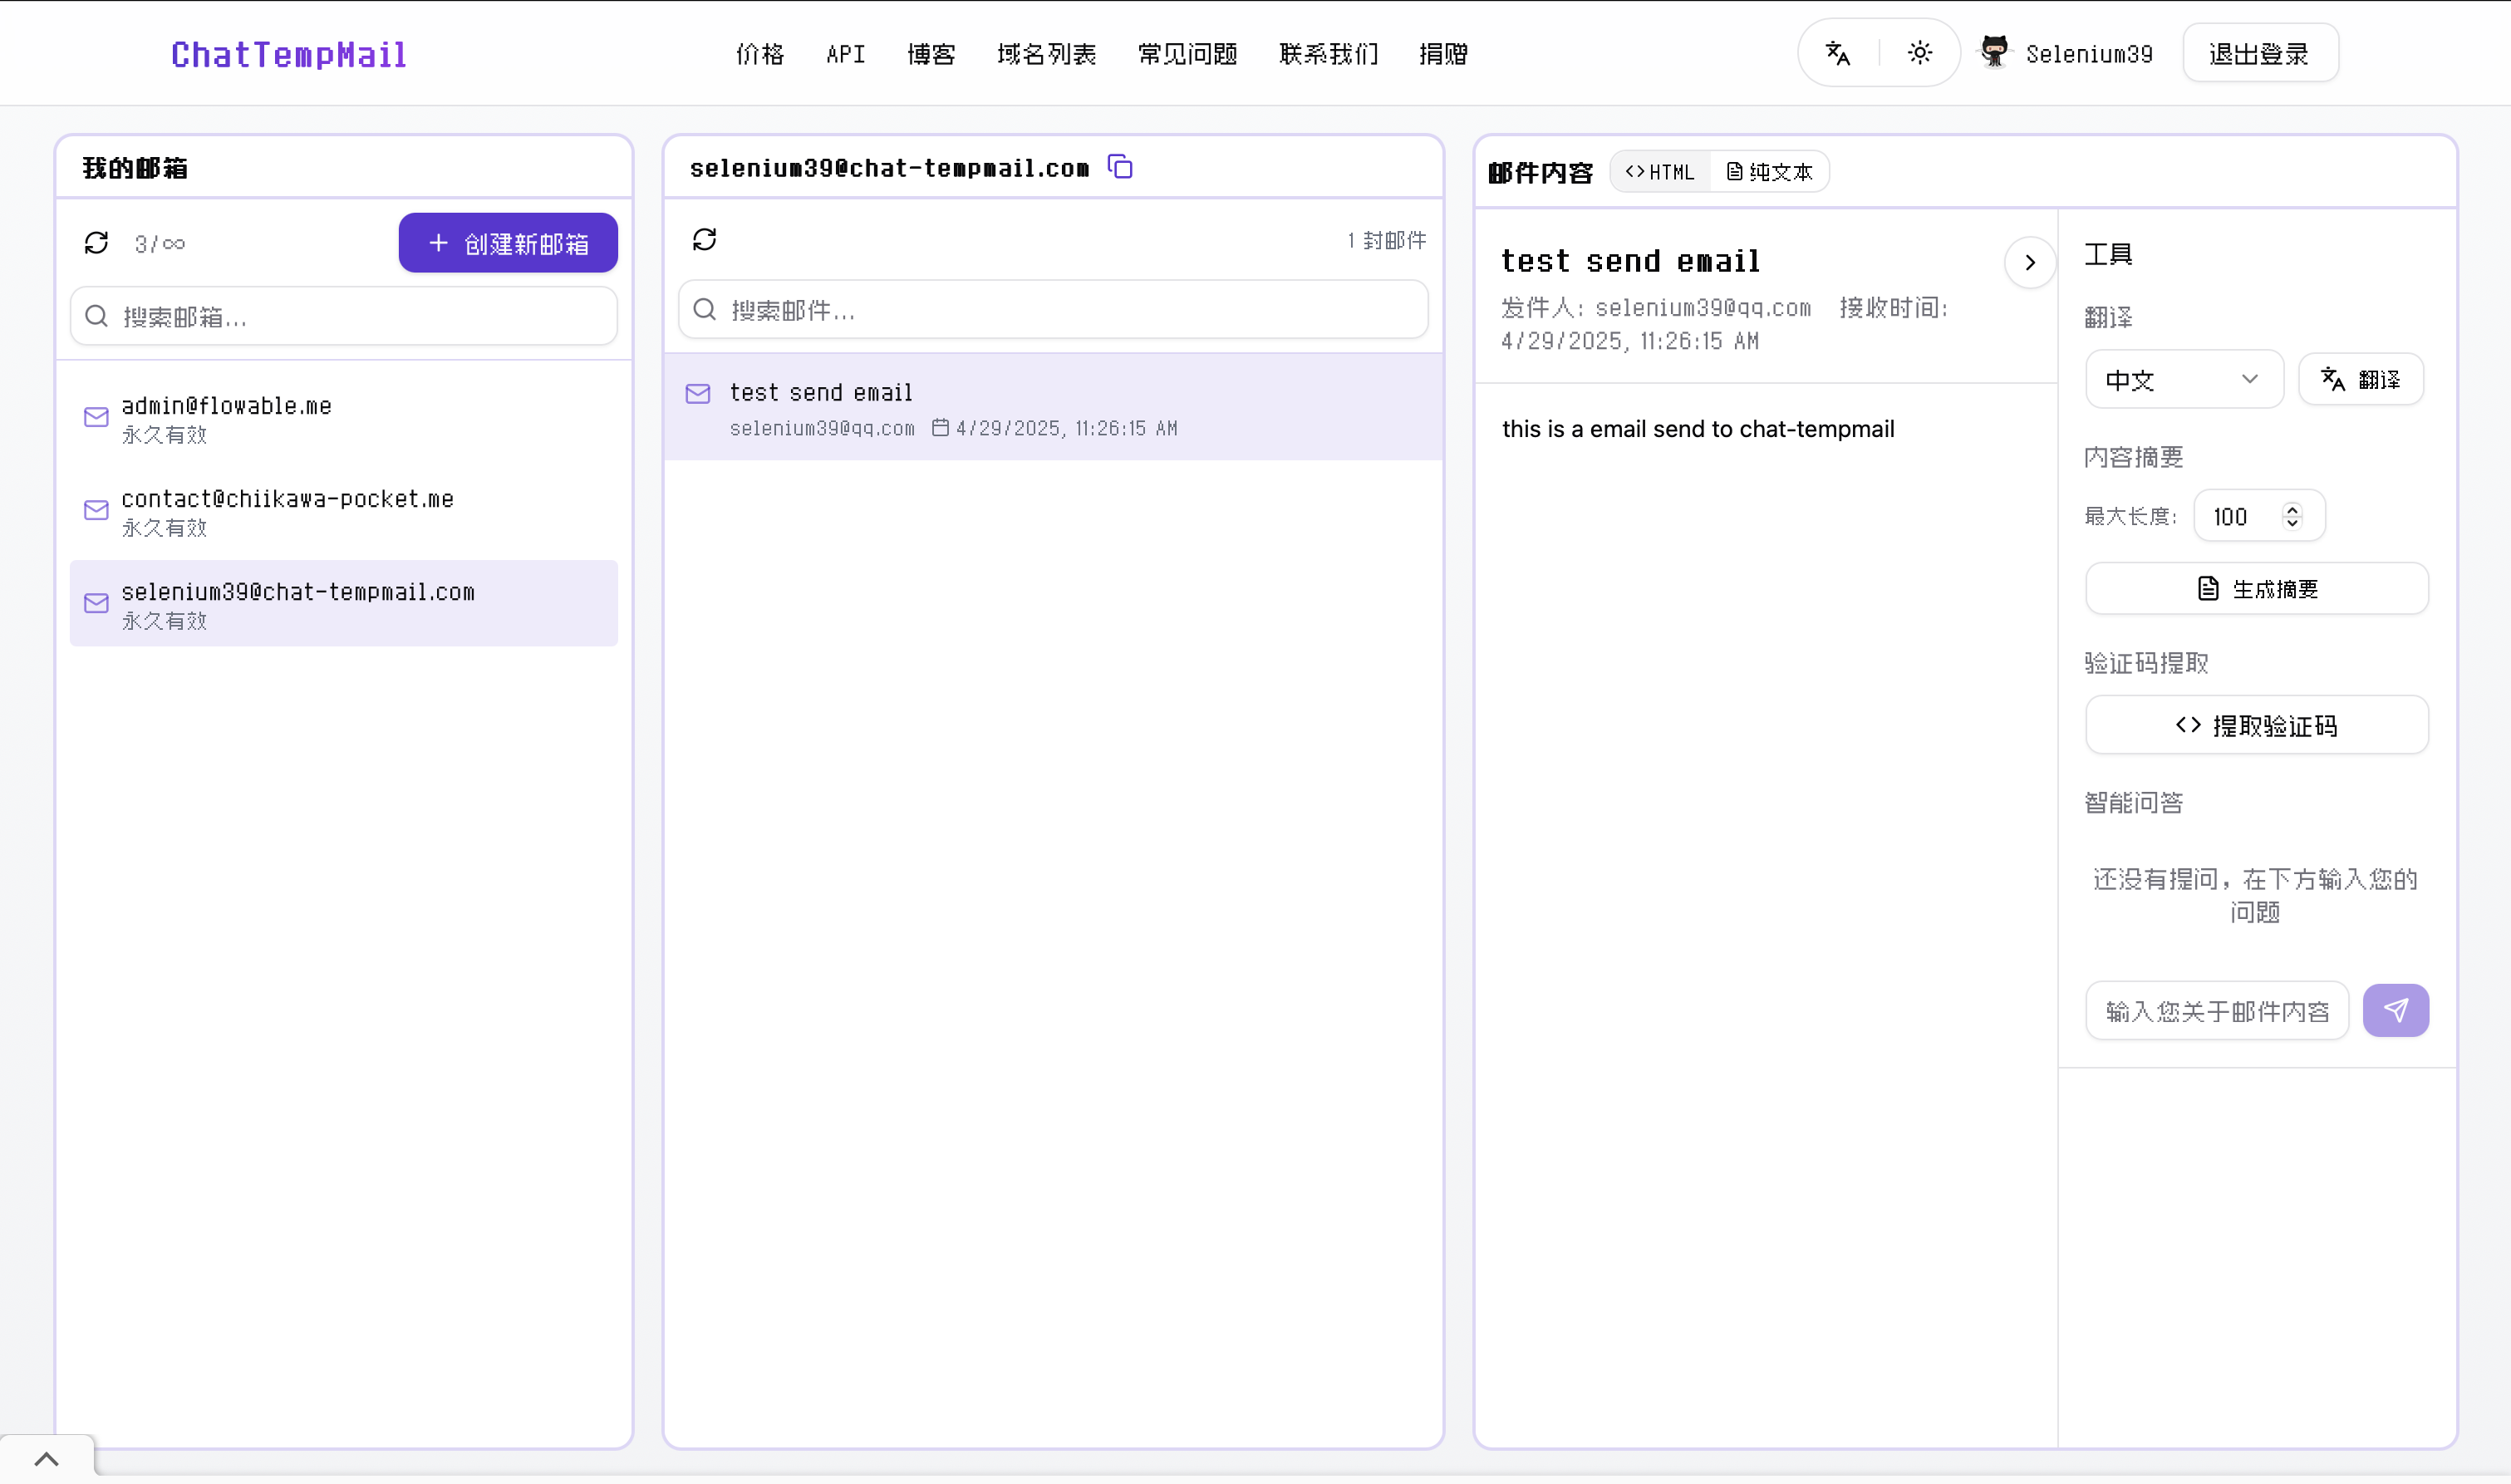Open the 域名列表 menu item
Viewport: 2511px width, 1484px height.
[x=1046, y=54]
